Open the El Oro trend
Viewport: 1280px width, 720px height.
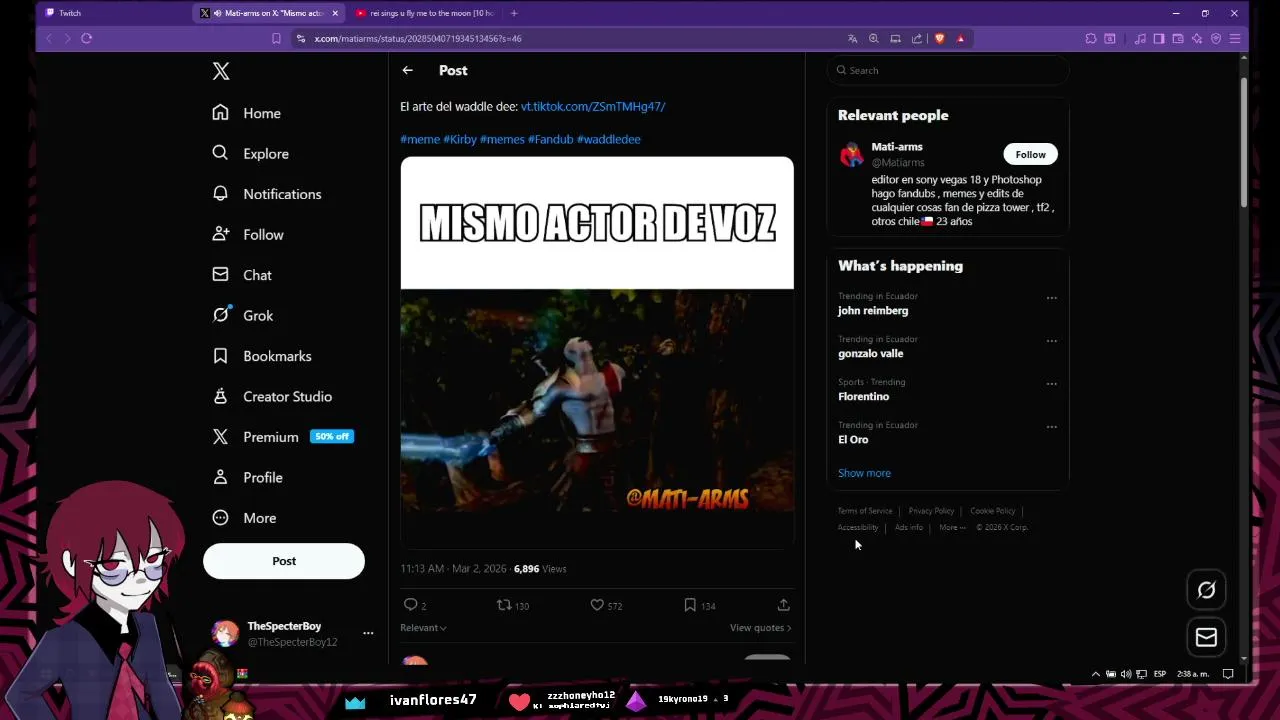(853, 440)
